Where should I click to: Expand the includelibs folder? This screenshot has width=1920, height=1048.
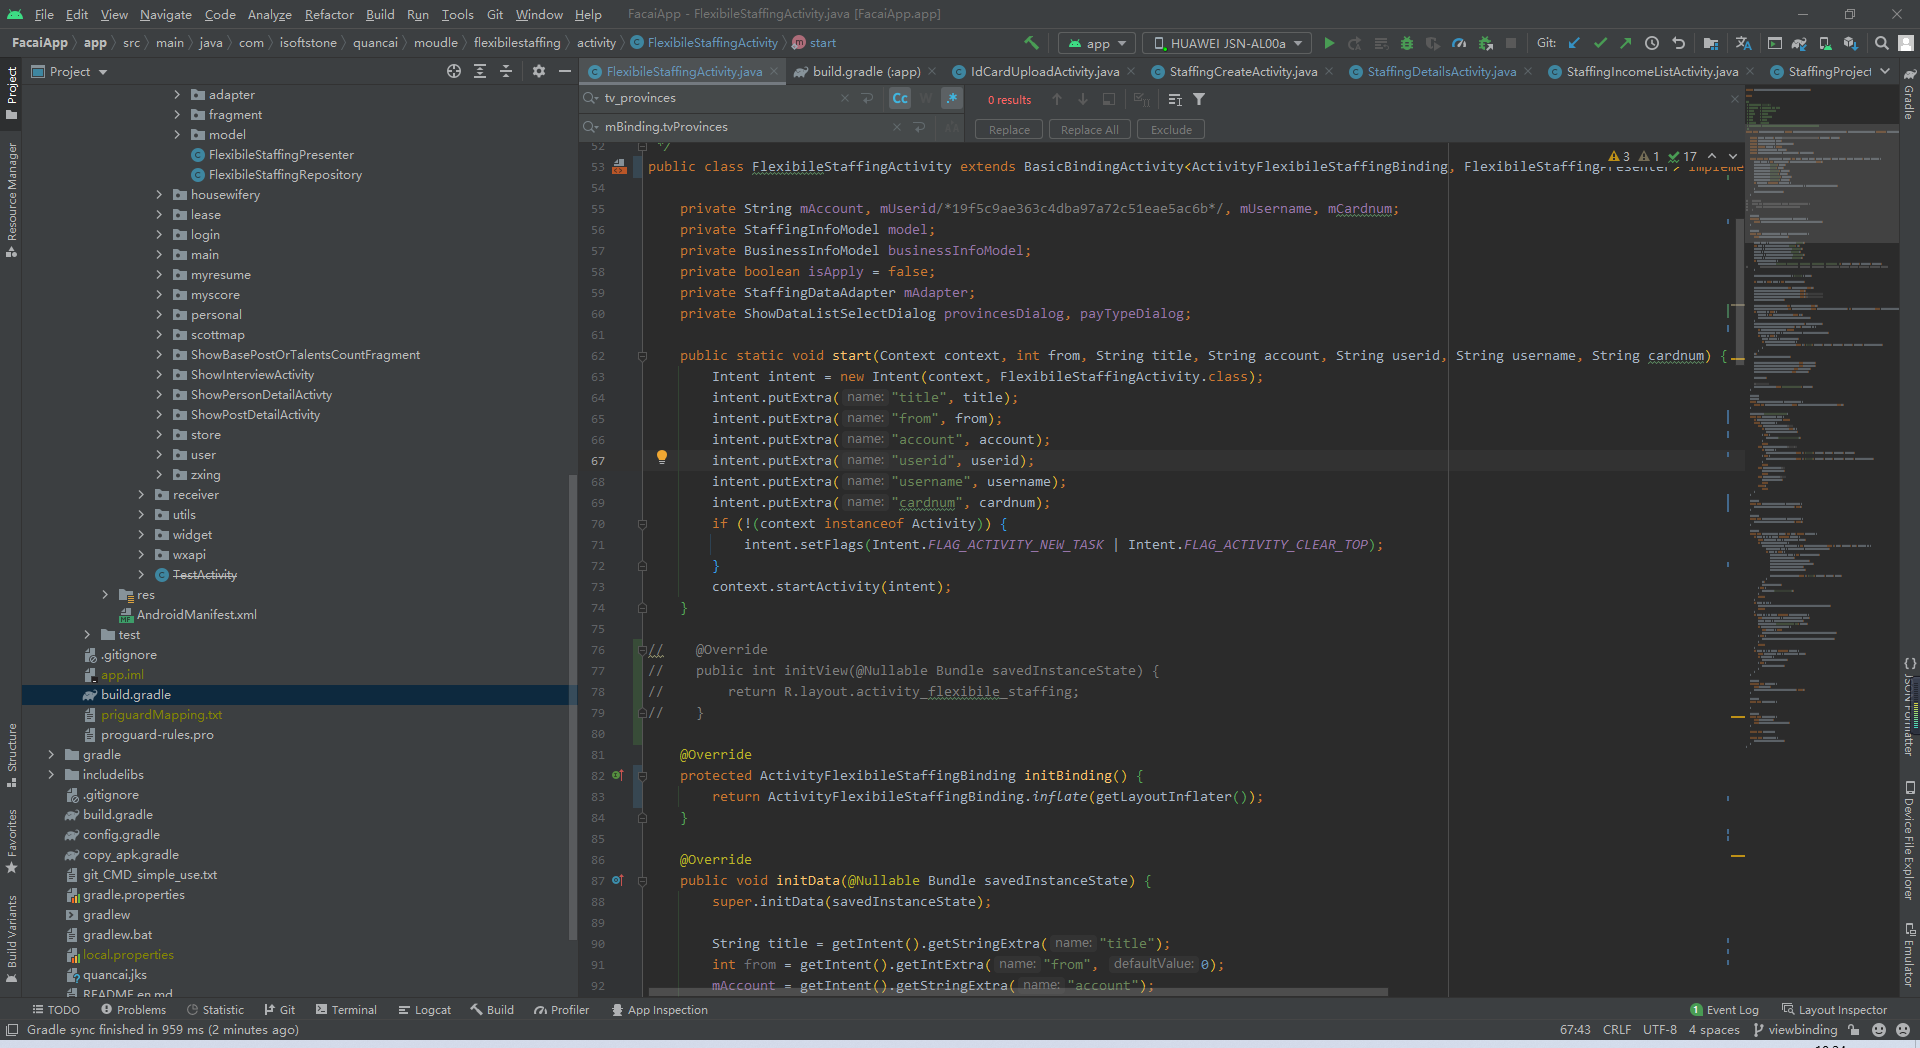[51, 775]
